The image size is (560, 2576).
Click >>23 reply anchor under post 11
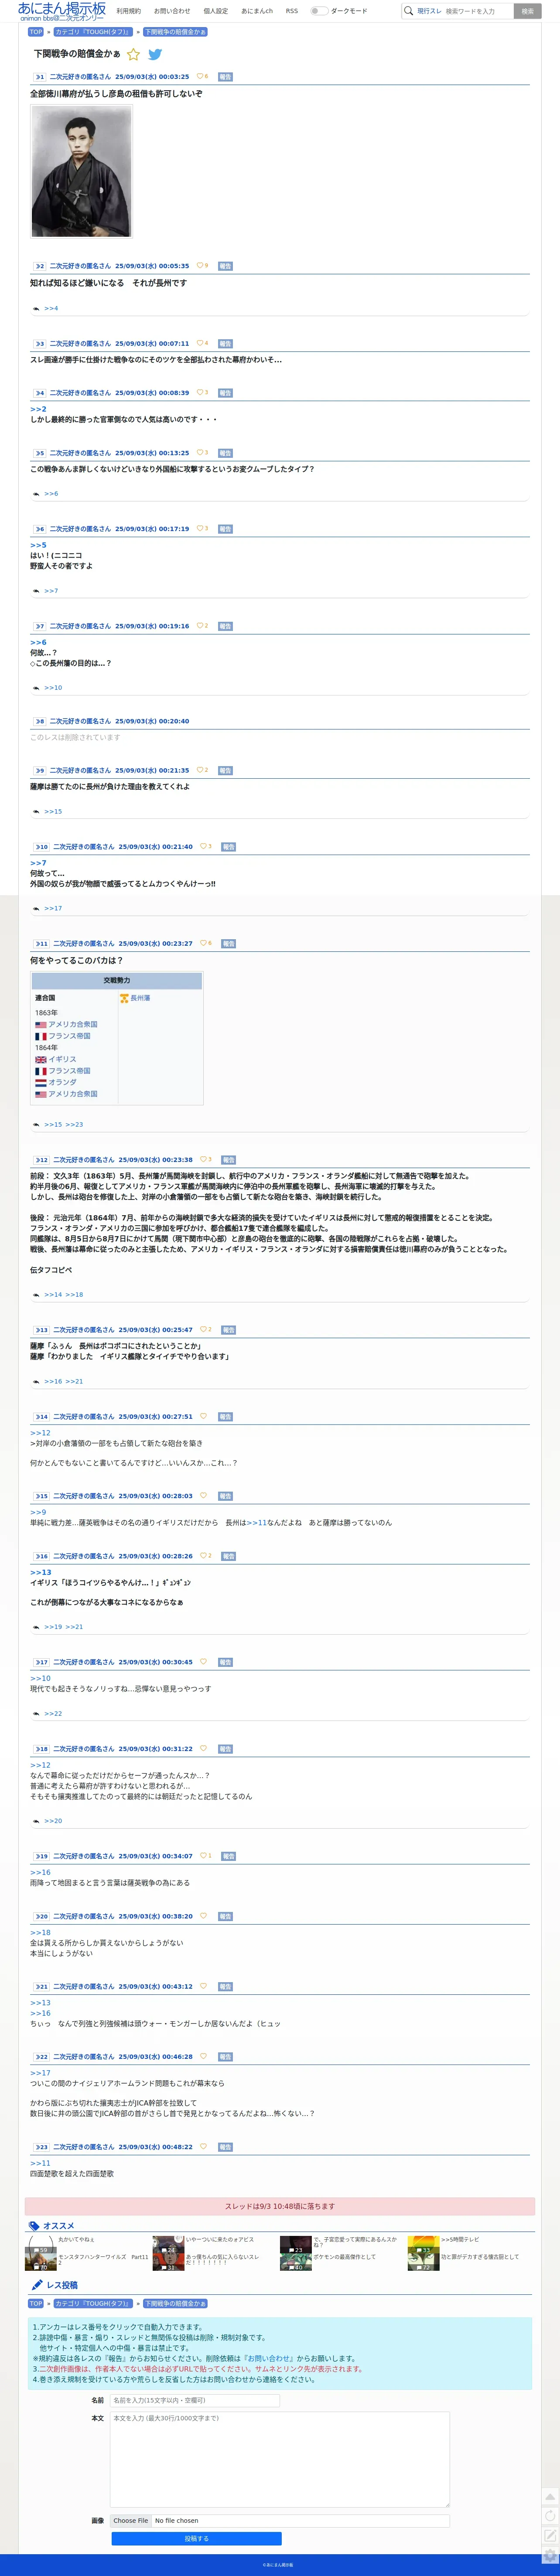[74, 1125]
